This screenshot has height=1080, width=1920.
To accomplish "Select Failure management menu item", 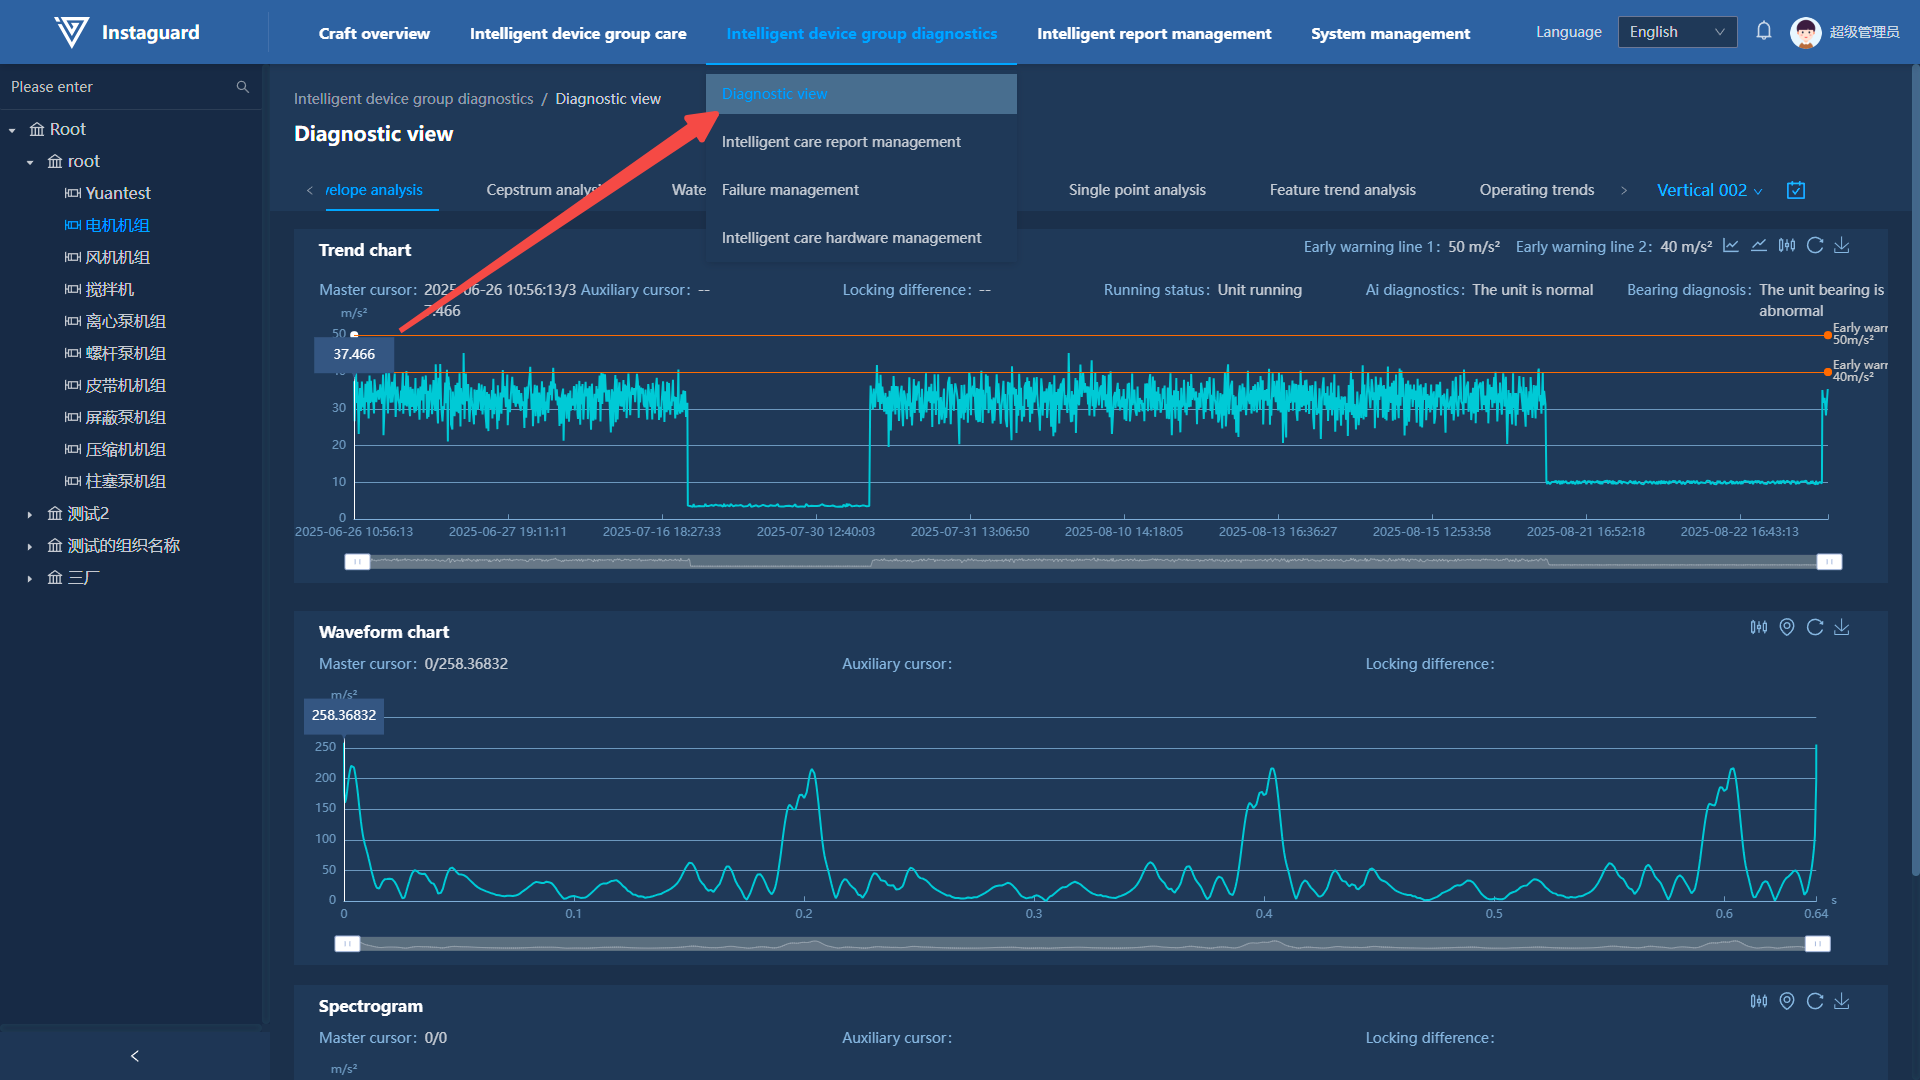I will click(790, 190).
